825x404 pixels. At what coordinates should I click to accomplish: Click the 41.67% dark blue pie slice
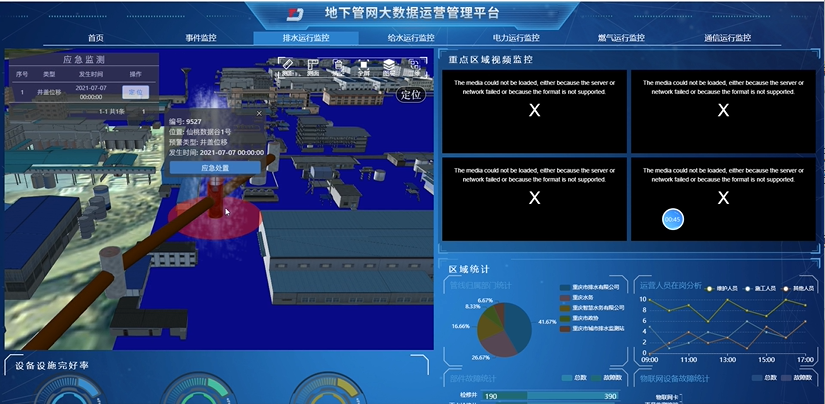tap(520, 328)
